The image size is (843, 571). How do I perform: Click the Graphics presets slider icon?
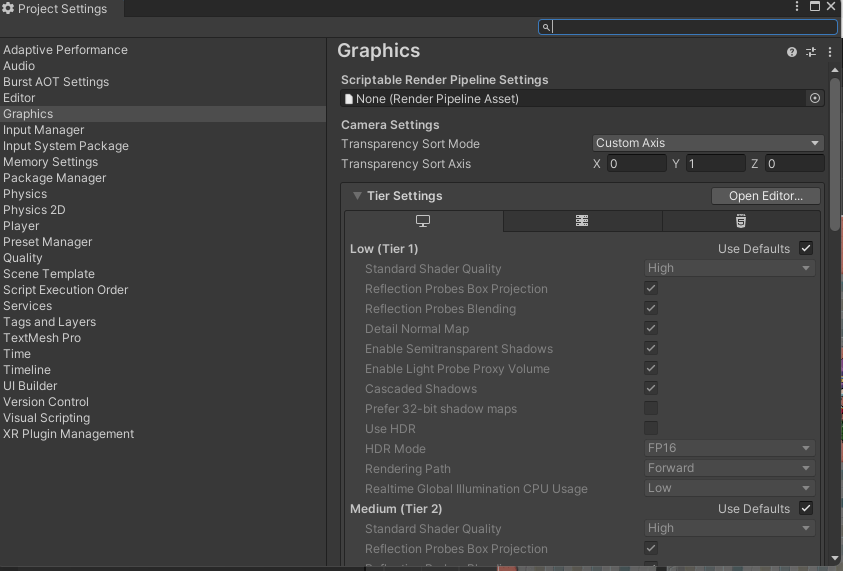pyautogui.click(x=811, y=52)
